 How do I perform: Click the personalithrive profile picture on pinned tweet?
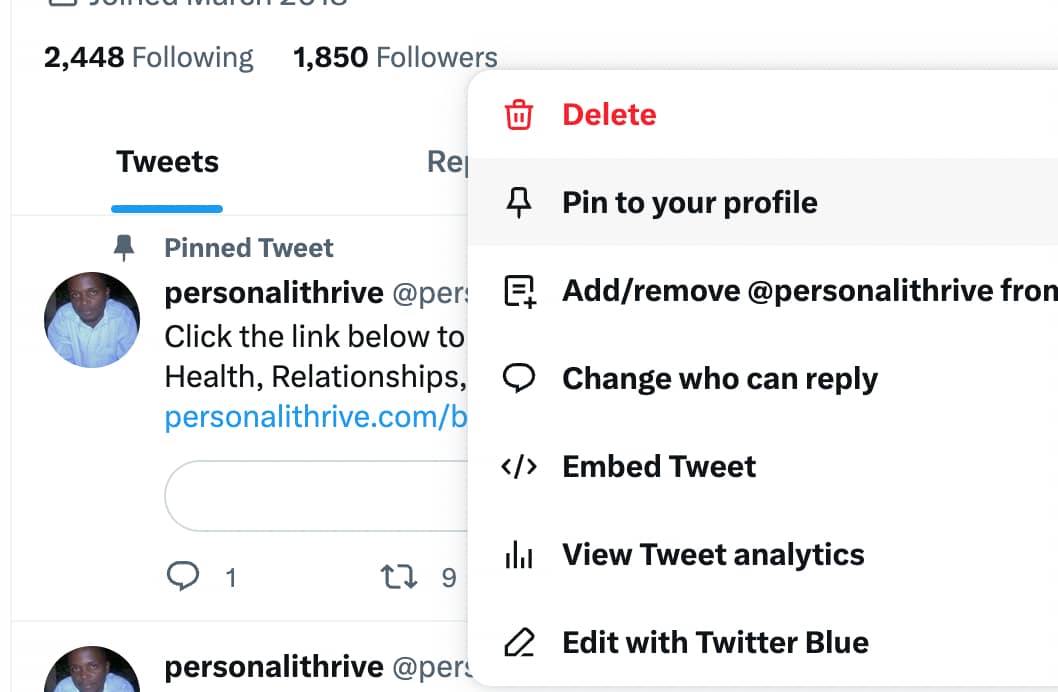click(x=92, y=320)
